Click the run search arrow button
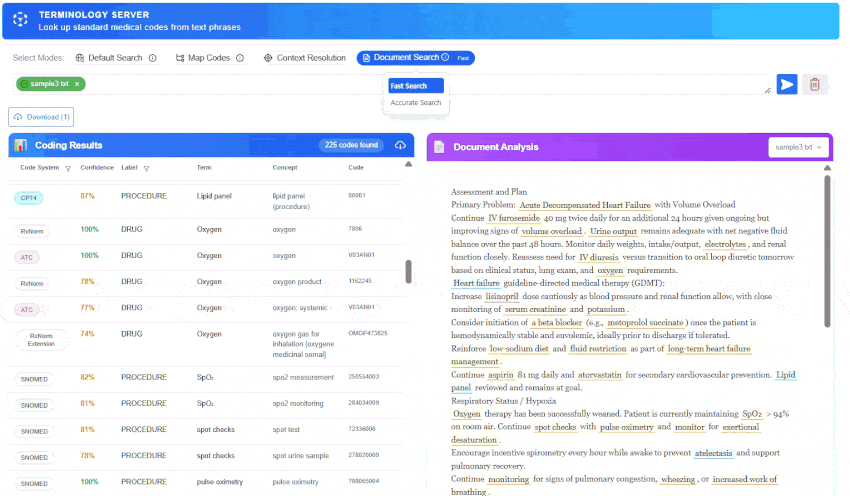850x496 pixels. coord(787,84)
